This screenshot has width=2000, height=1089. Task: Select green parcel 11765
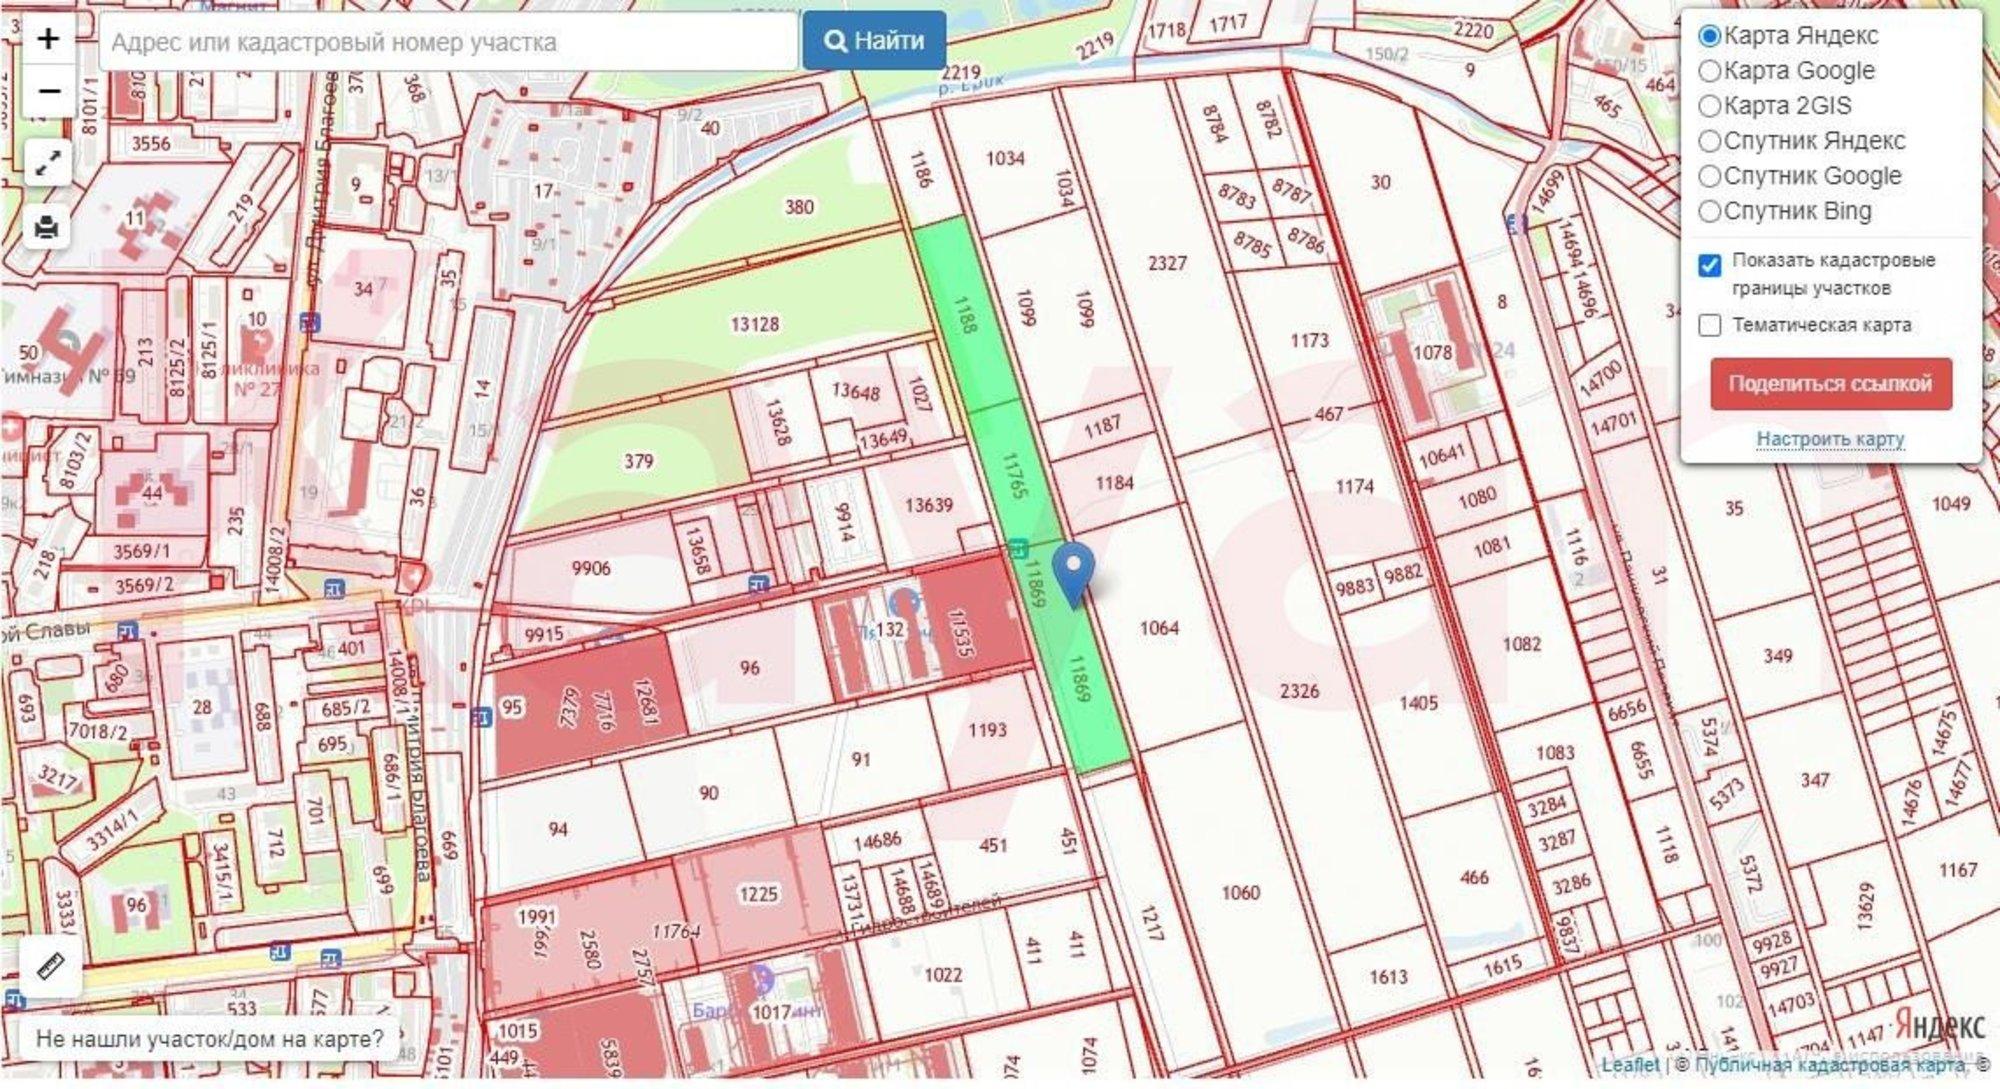click(1015, 475)
